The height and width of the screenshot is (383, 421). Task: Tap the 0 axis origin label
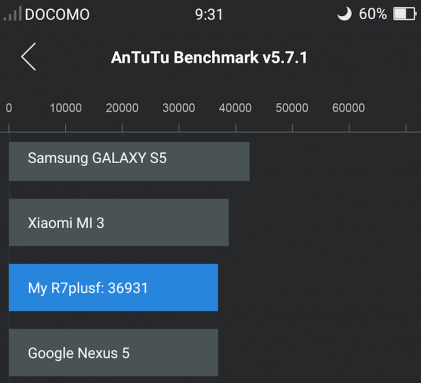[x=9, y=108]
